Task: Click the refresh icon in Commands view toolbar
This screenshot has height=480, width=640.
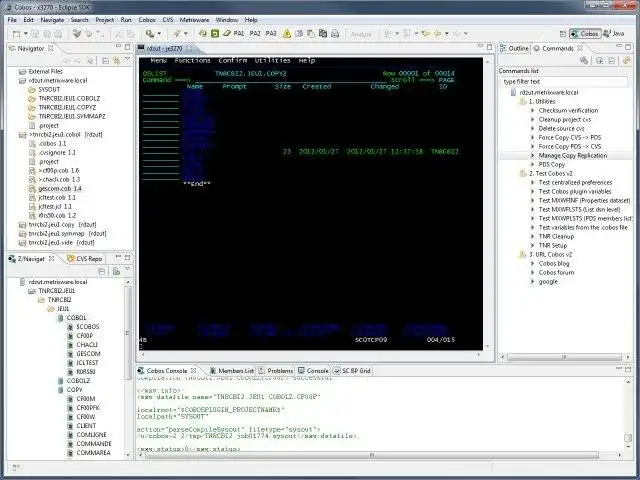Action: click(584, 60)
